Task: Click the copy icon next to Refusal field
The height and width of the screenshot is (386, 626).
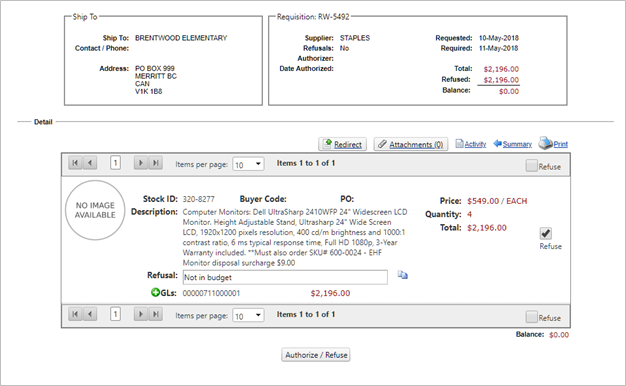Action: click(402, 275)
